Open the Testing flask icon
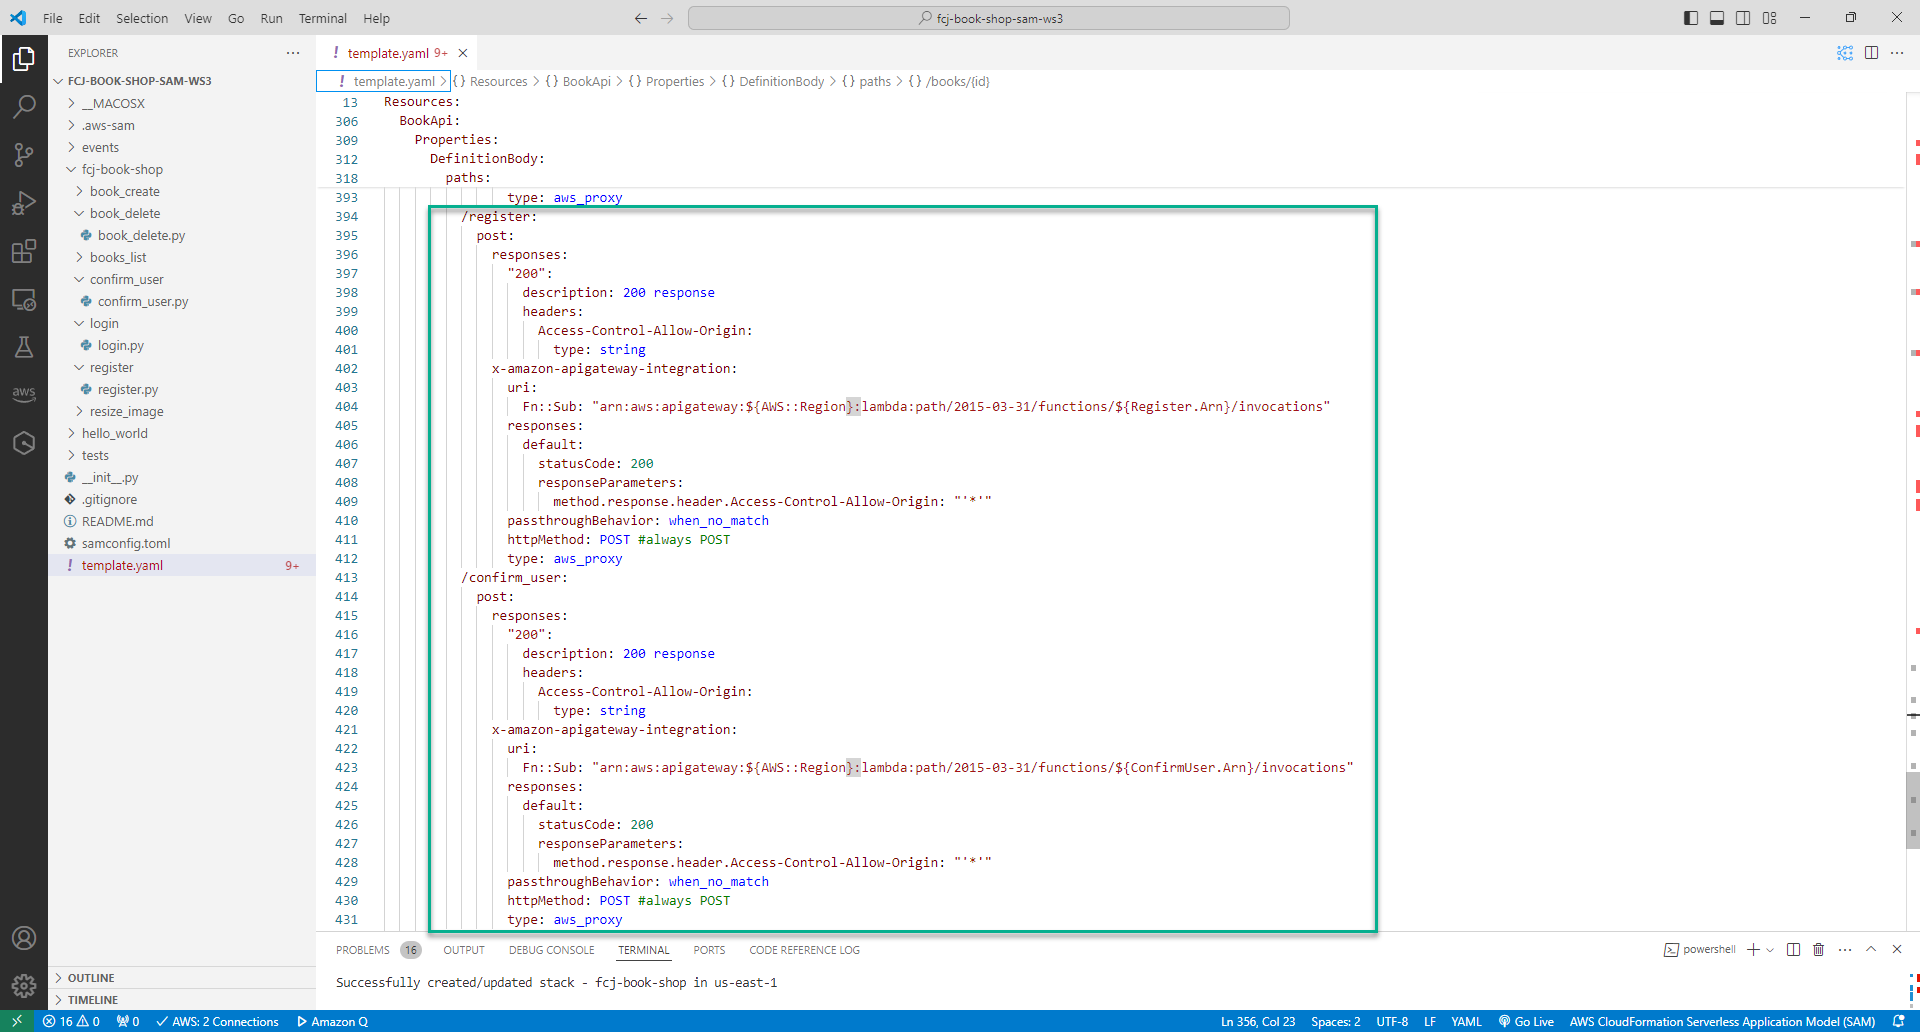1920x1032 pixels. point(24,347)
